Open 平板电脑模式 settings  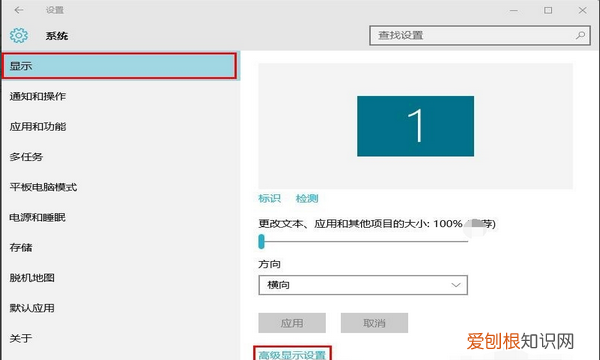(43, 187)
